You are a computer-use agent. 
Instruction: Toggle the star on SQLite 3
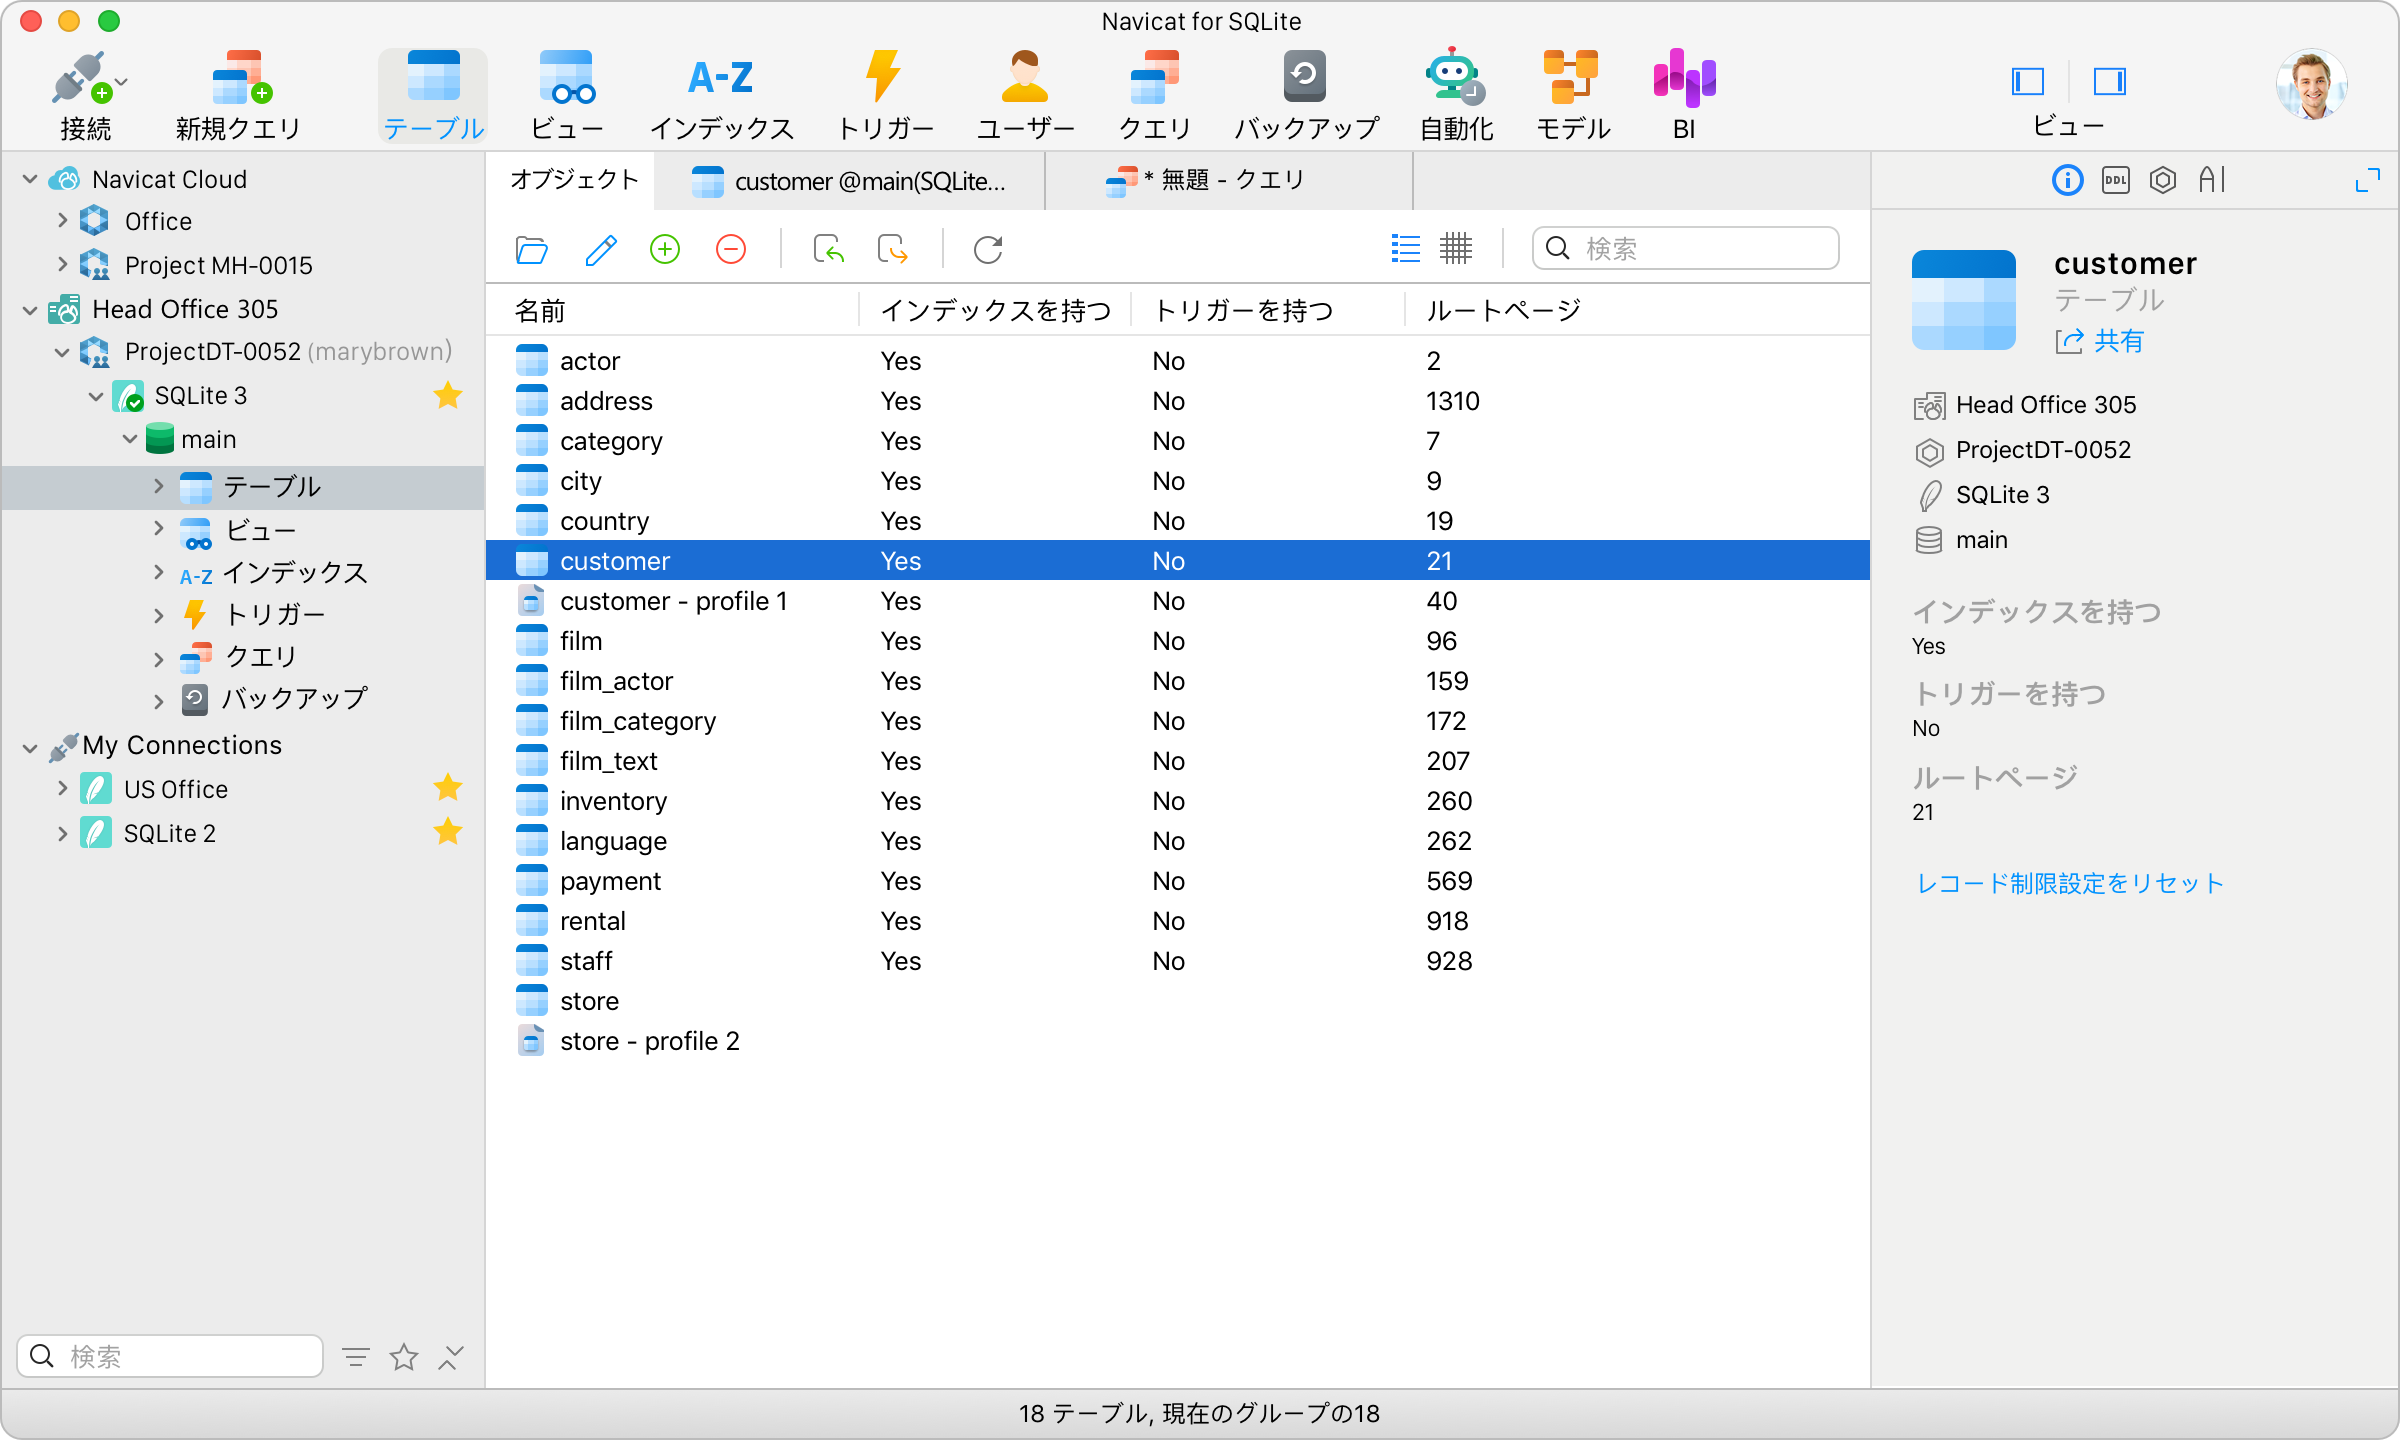[448, 396]
